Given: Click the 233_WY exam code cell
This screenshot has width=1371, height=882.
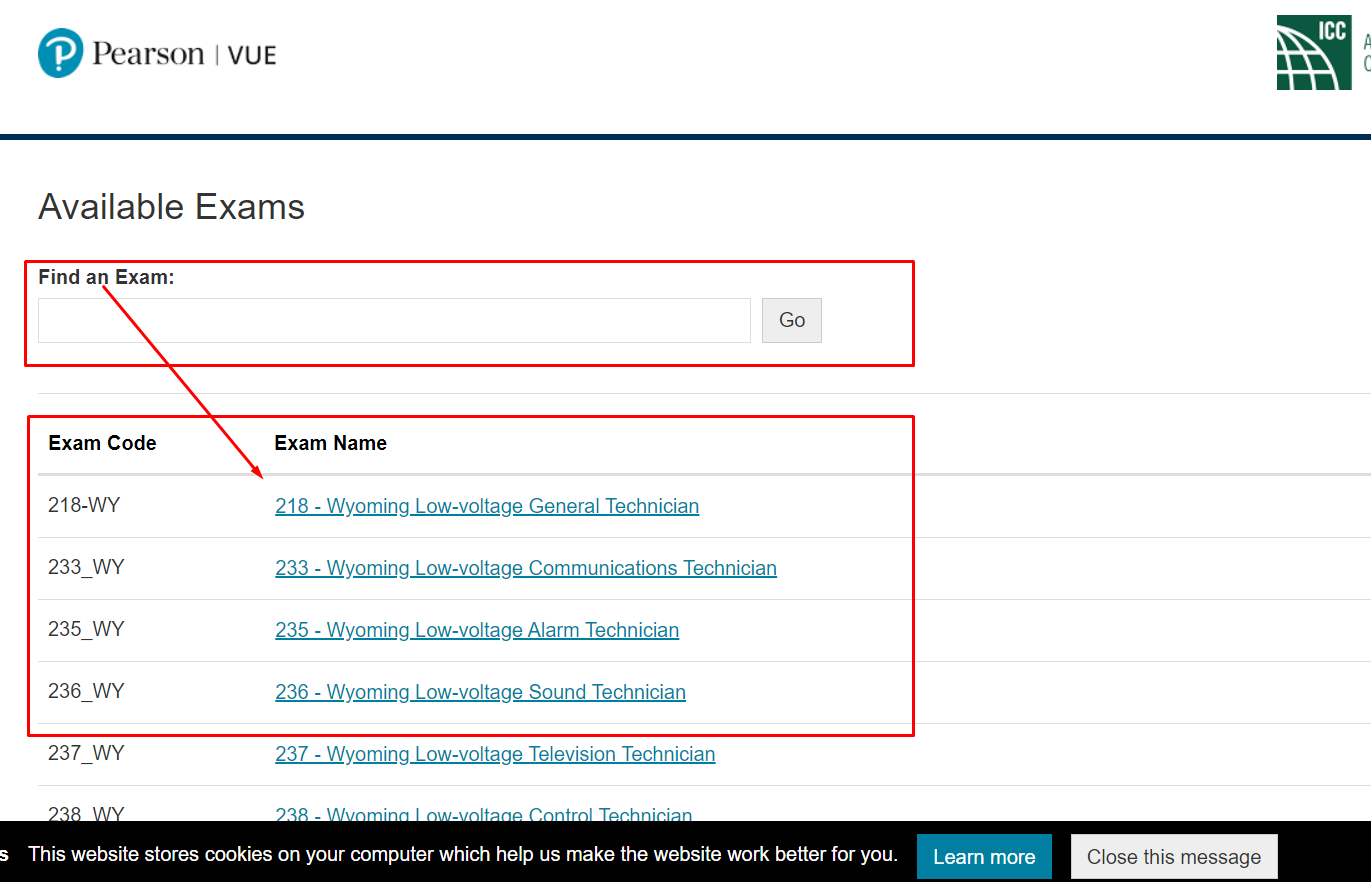Looking at the screenshot, I should click(86, 567).
